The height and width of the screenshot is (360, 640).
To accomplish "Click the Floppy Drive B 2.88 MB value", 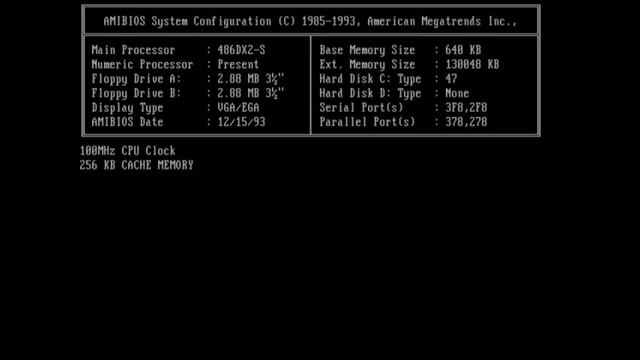I will 251,93.
